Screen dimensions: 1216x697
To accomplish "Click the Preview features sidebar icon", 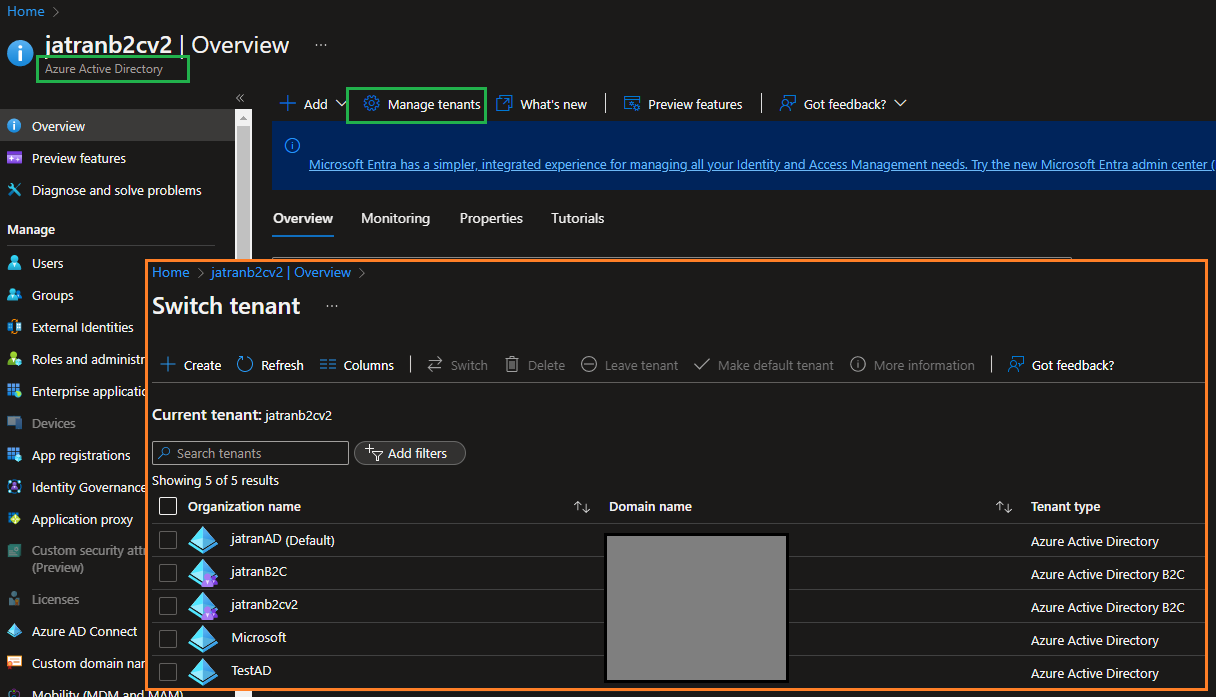I will pos(14,158).
